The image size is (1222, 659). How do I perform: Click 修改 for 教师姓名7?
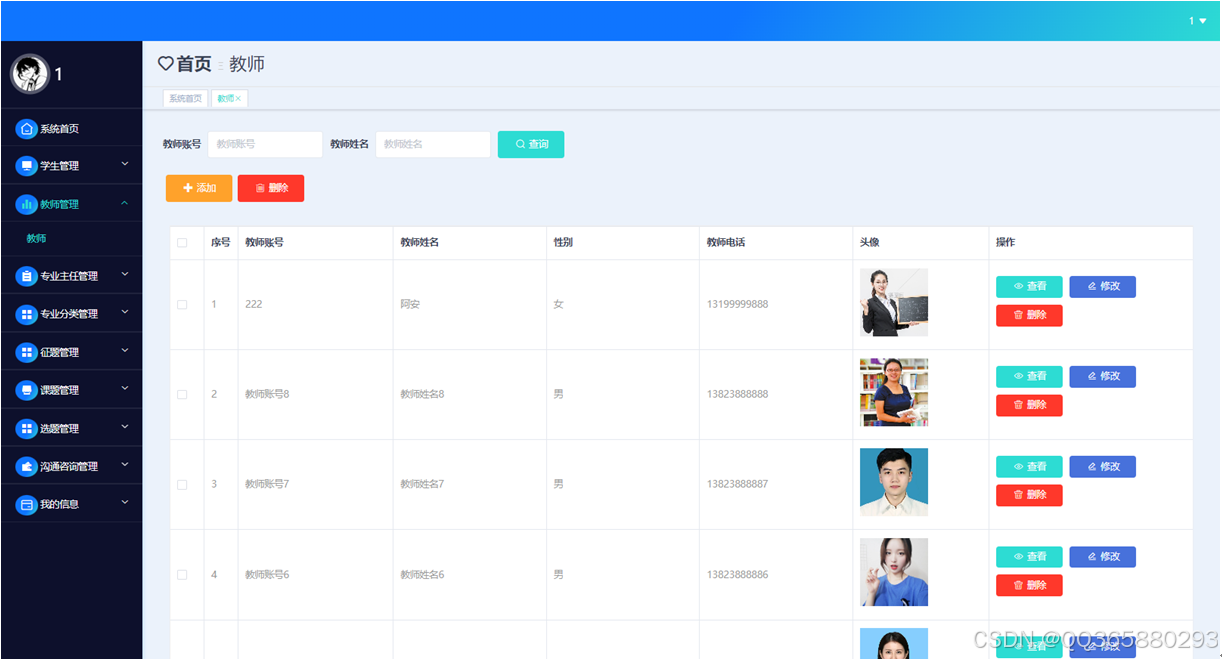1102,467
